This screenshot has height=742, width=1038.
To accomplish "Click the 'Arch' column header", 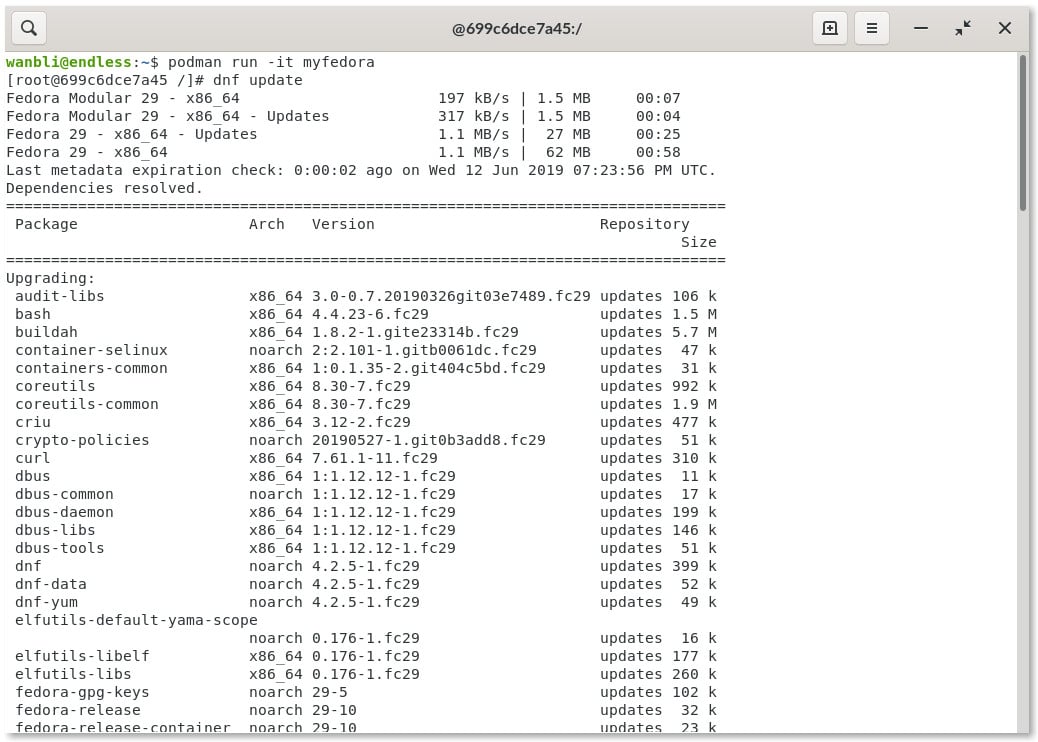I will (x=267, y=224).
